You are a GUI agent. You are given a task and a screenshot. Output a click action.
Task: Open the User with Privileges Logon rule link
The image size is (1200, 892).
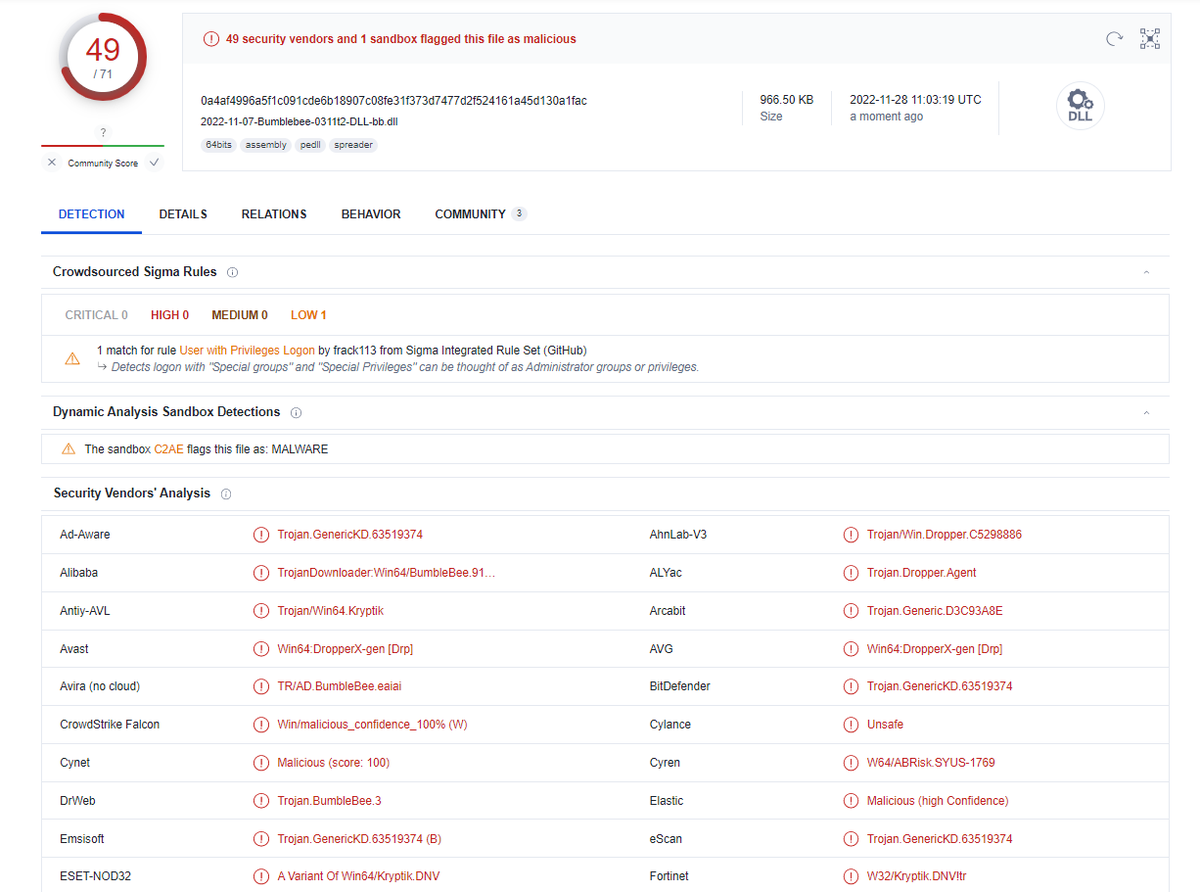point(247,351)
